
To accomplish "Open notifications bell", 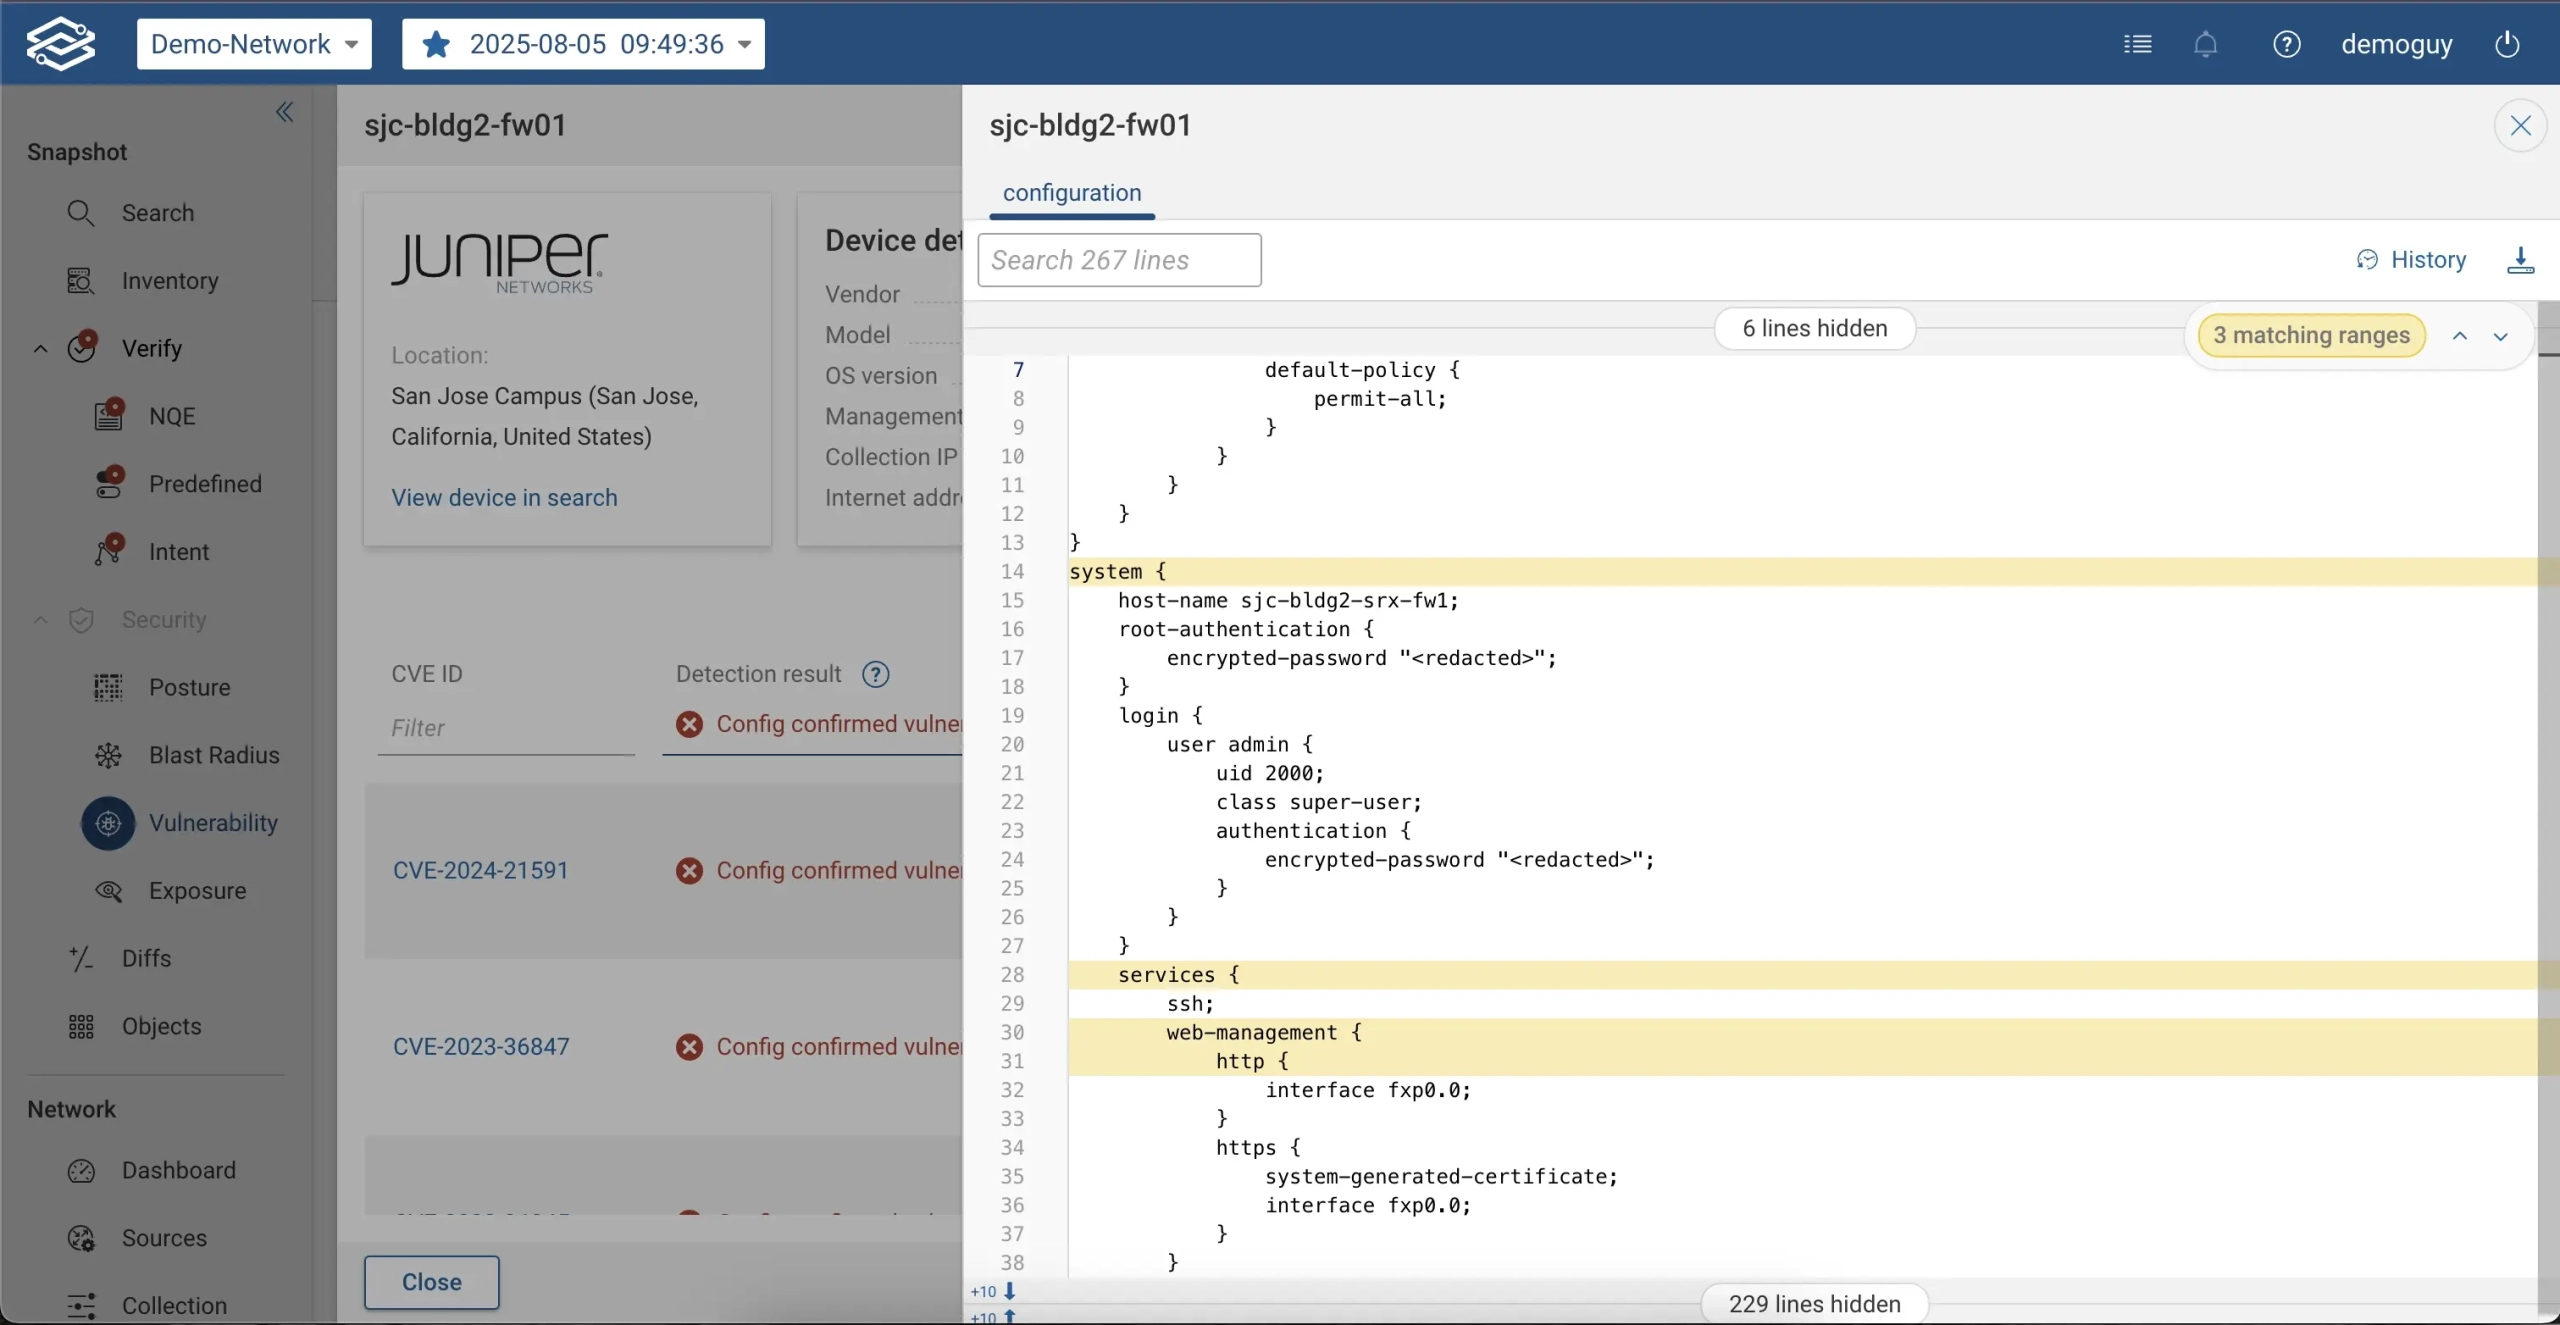I will coord(2206,44).
